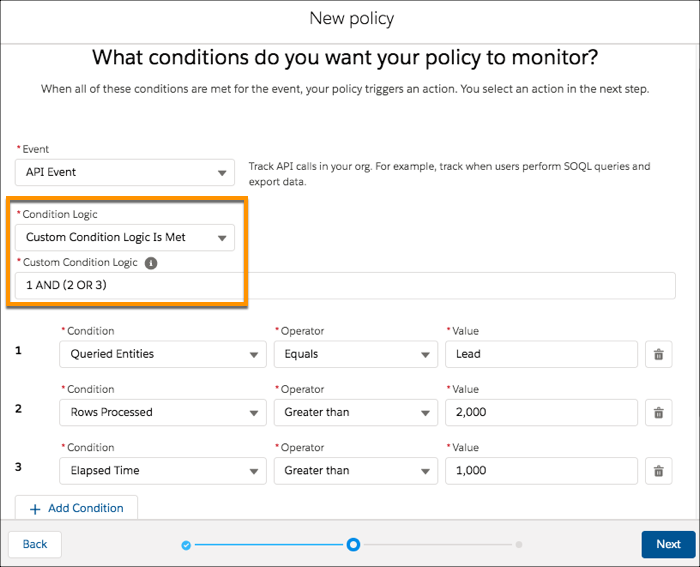This screenshot has width=700, height=567.
Task: Click the third step progress marker
Action: (519, 545)
